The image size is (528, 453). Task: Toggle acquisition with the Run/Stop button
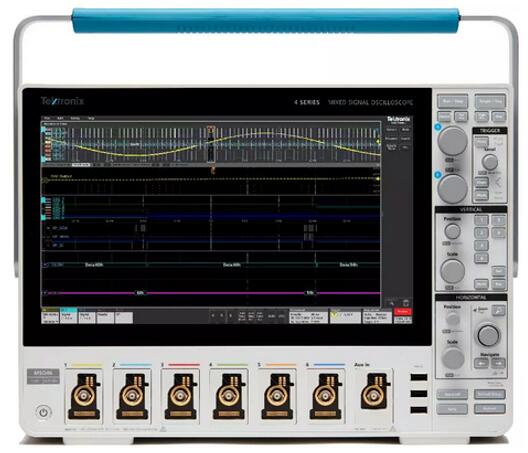click(453, 101)
